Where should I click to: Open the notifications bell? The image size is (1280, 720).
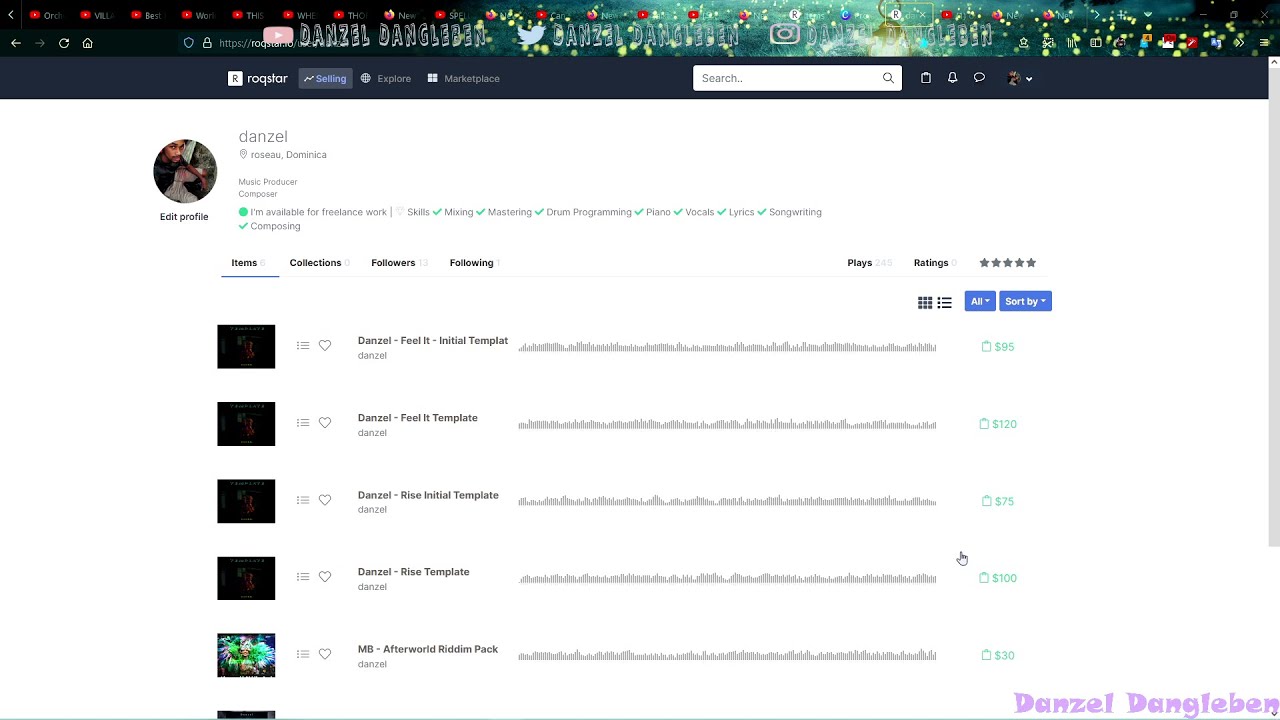click(x=952, y=78)
